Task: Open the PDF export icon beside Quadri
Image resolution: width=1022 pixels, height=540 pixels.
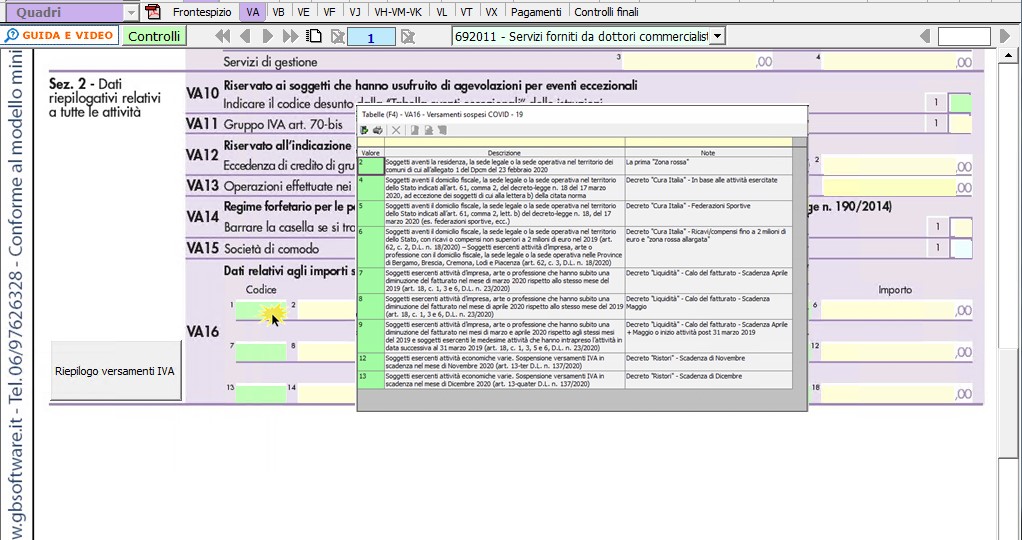Action: [153, 12]
